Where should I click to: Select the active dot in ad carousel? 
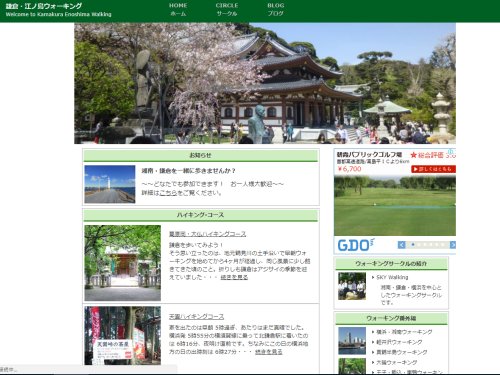(x=413, y=245)
